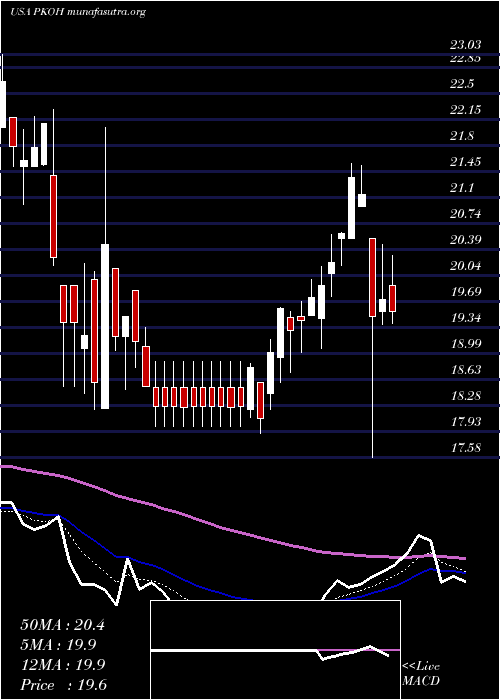The height and width of the screenshot is (700, 500).
Task: Click the 23.03 price axis label
Action: pos(465,45)
